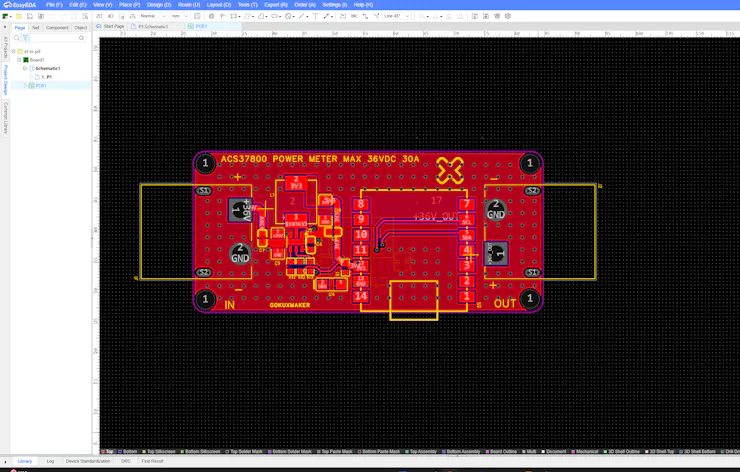The height and width of the screenshot is (472, 740).
Task: Select the circle drawing tool
Action: (288, 16)
